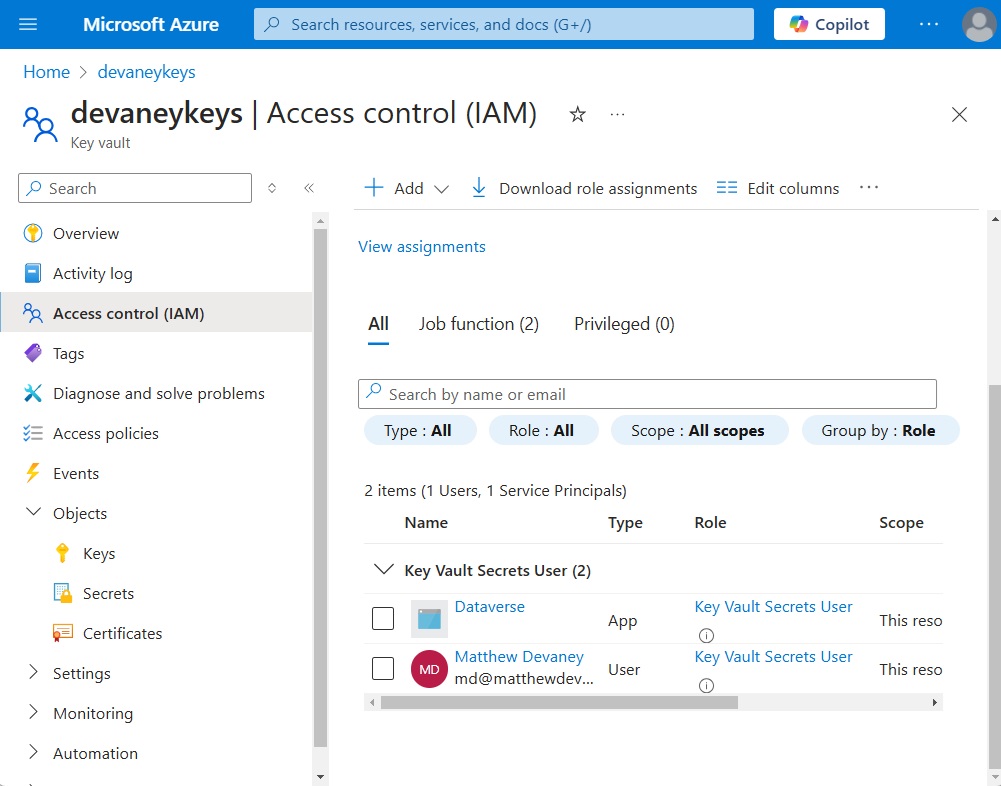
Task: Select Access control (IAM) menu item
Action: point(156,314)
